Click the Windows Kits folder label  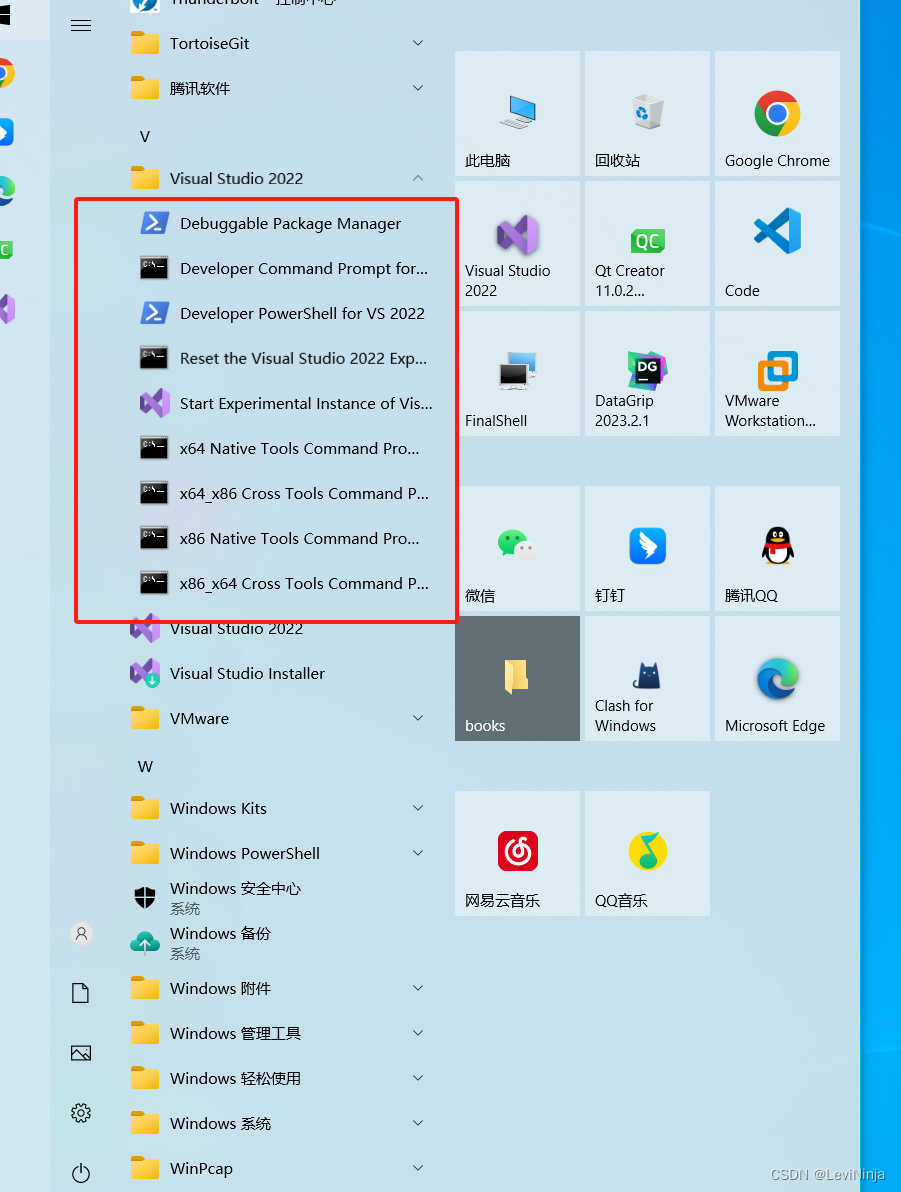(218, 808)
